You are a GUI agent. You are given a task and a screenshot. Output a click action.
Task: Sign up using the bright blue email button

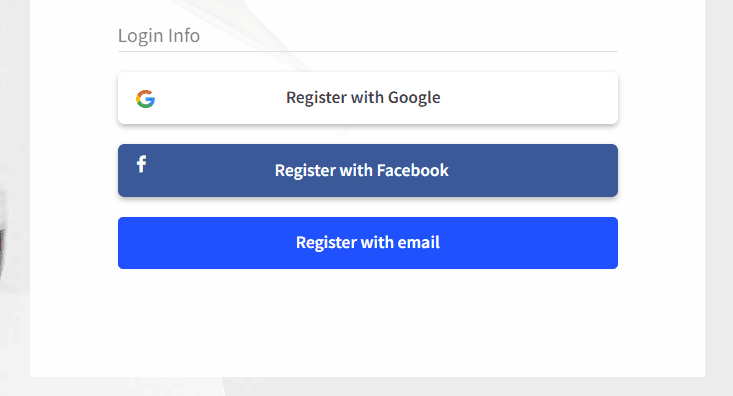click(368, 243)
